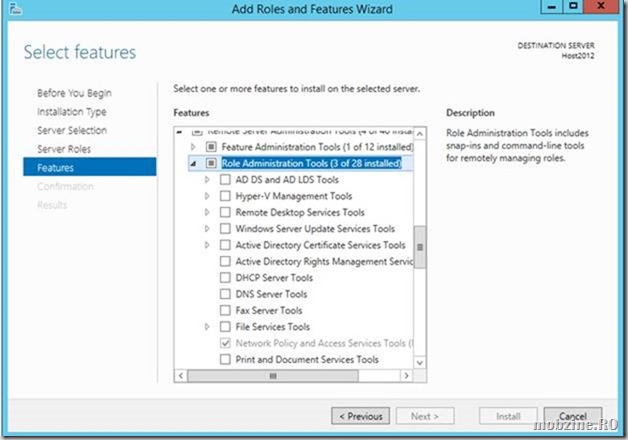Enable the DHCP Server Tools checkbox
Image resolution: width=628 pixels, height=440 pixels.
[x=225, y=277]
